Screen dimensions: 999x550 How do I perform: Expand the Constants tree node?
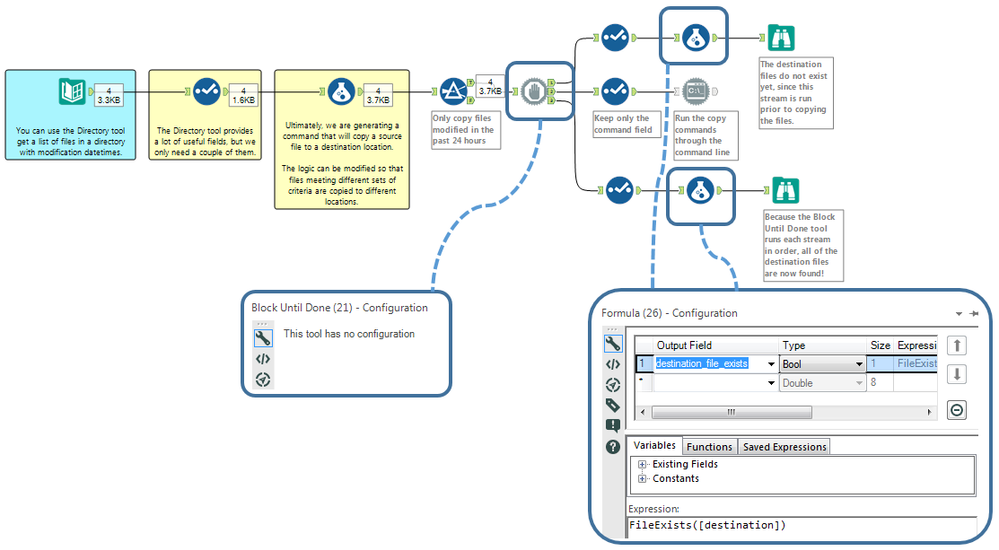click(x=642, y=479)
